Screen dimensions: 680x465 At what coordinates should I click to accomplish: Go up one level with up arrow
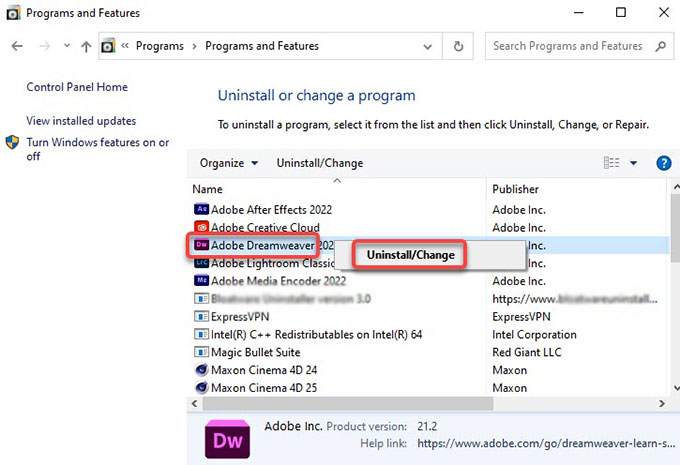tap(86, 46)
